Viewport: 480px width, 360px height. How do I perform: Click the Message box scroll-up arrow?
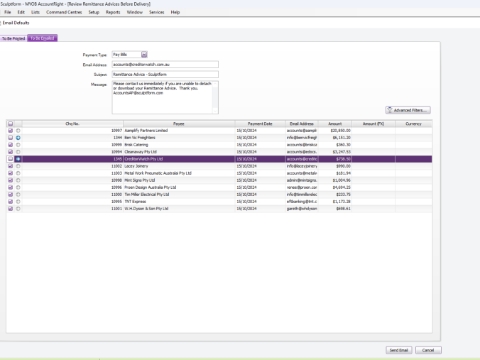(x=215, y=84)
